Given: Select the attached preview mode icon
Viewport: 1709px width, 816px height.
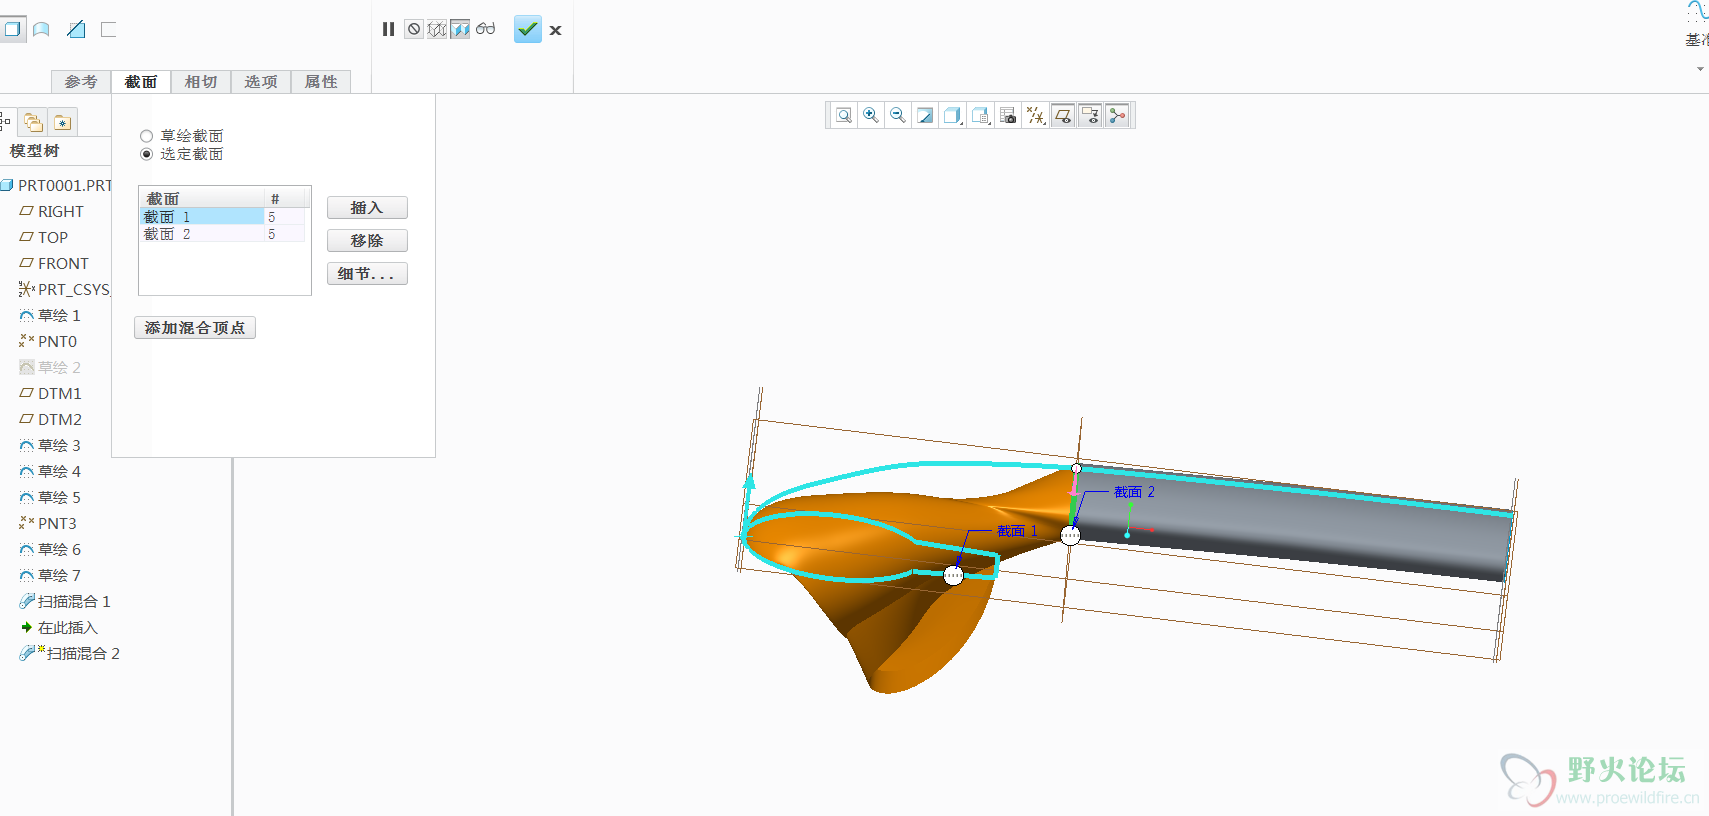Looking at the screenshot, I should pyautogui.click(x=460, y=29).
